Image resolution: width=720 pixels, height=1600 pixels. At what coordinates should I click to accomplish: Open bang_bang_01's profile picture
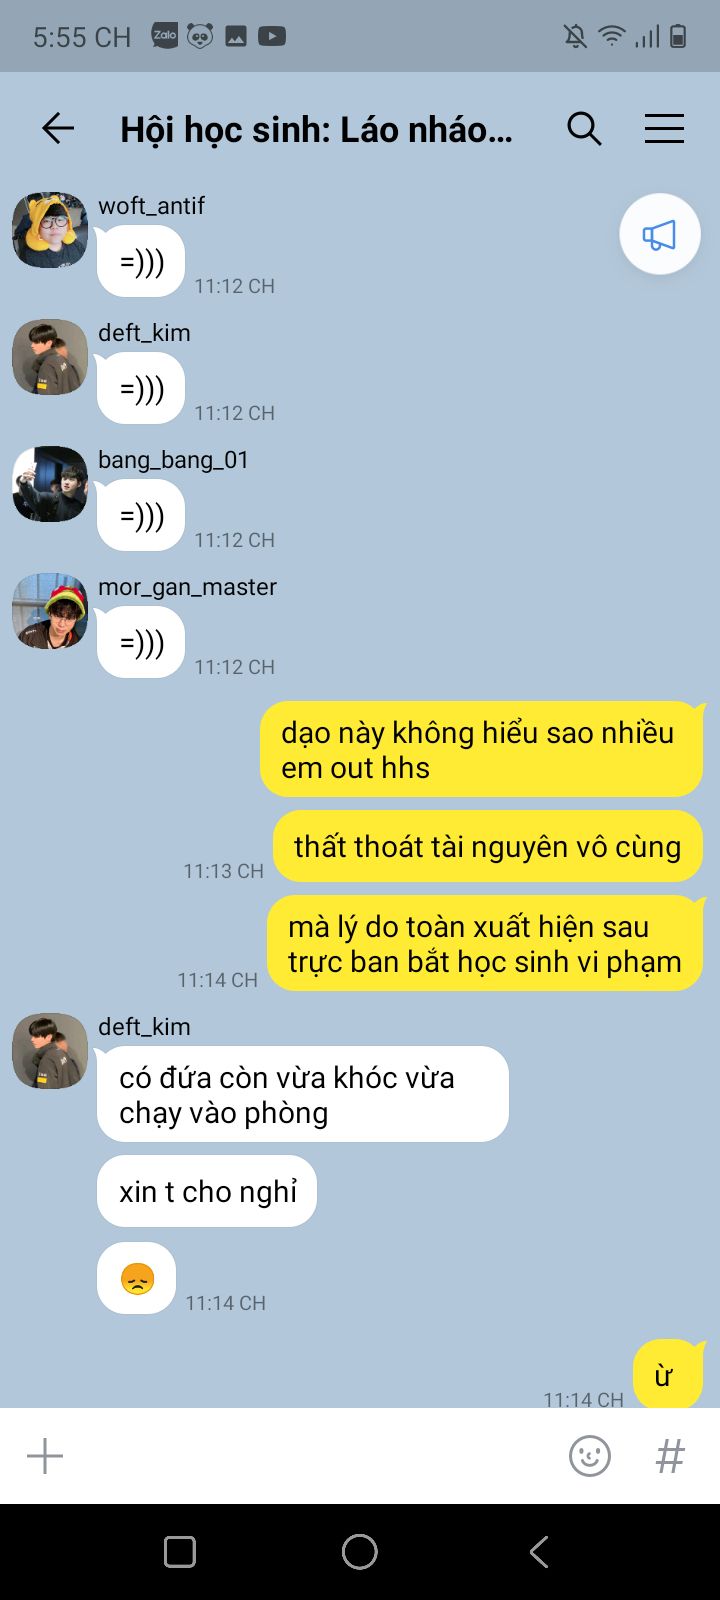[50, 484]
